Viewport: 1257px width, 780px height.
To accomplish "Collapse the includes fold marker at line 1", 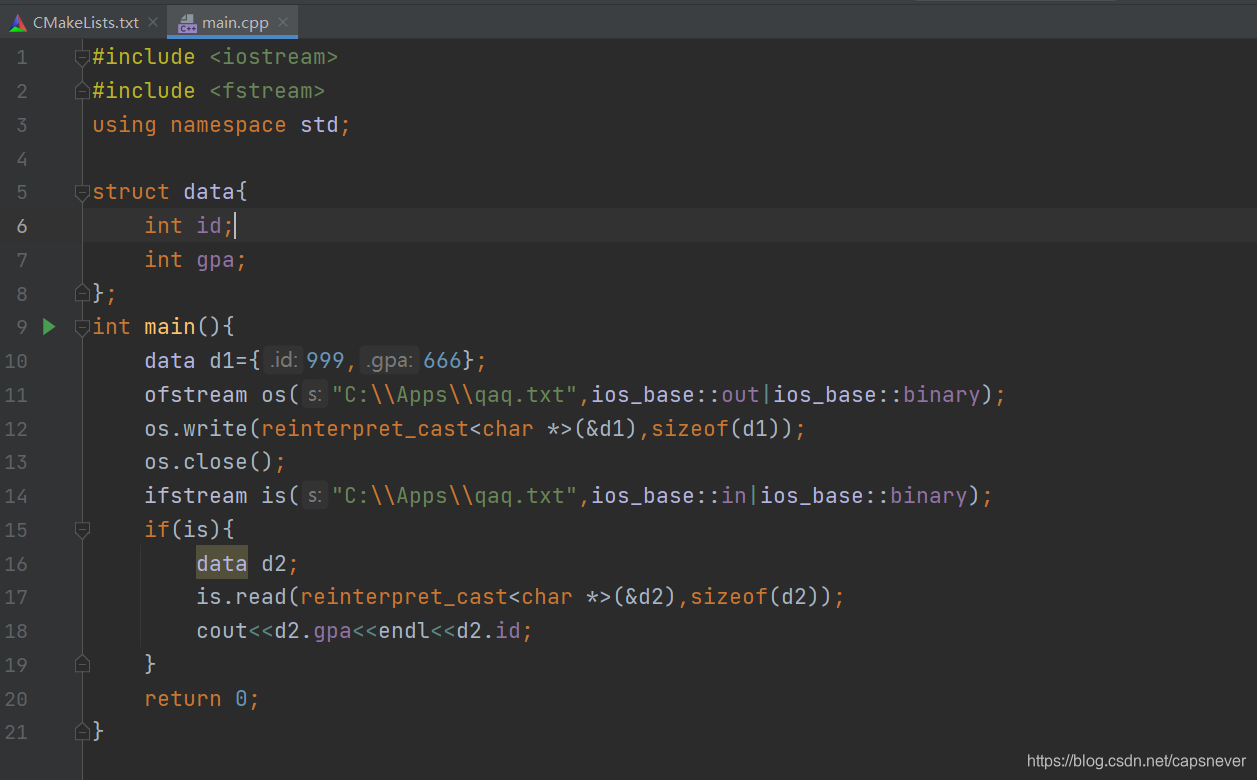I will pos(83,58).
